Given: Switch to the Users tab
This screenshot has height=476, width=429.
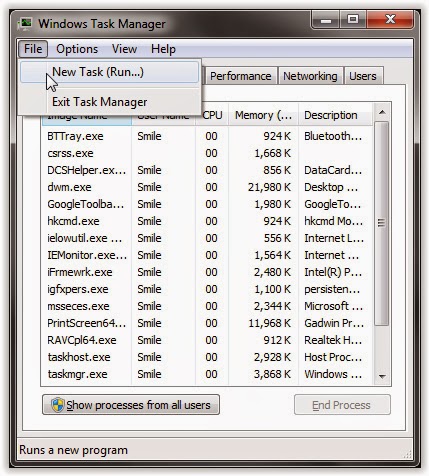Looking at the screenshot, I should (363, 76).
